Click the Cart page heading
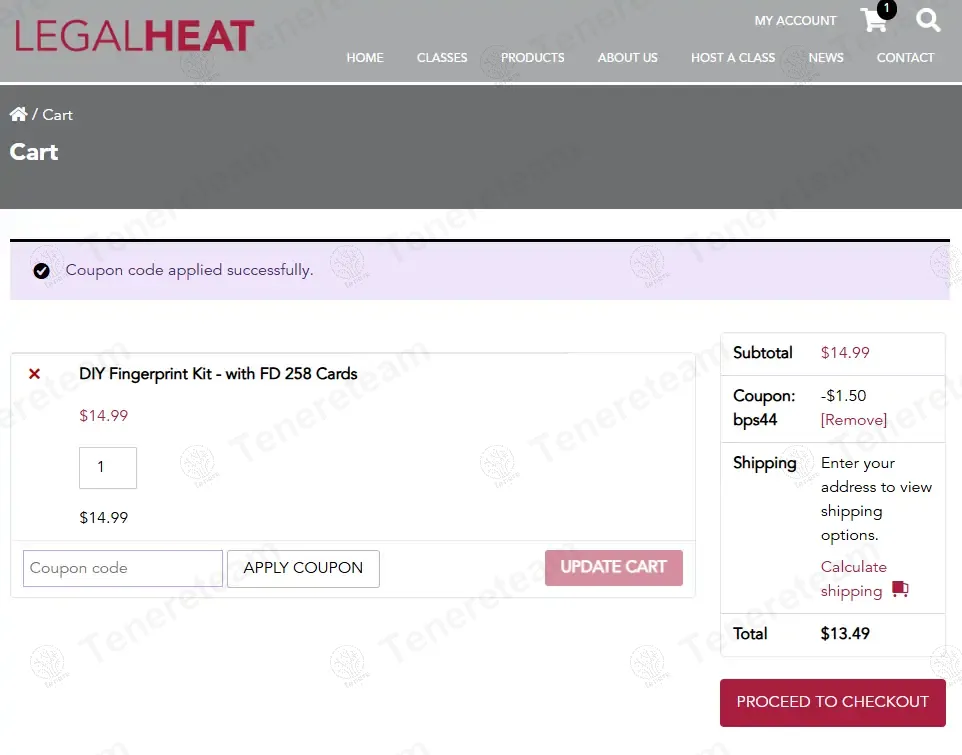 pos(34,152)
